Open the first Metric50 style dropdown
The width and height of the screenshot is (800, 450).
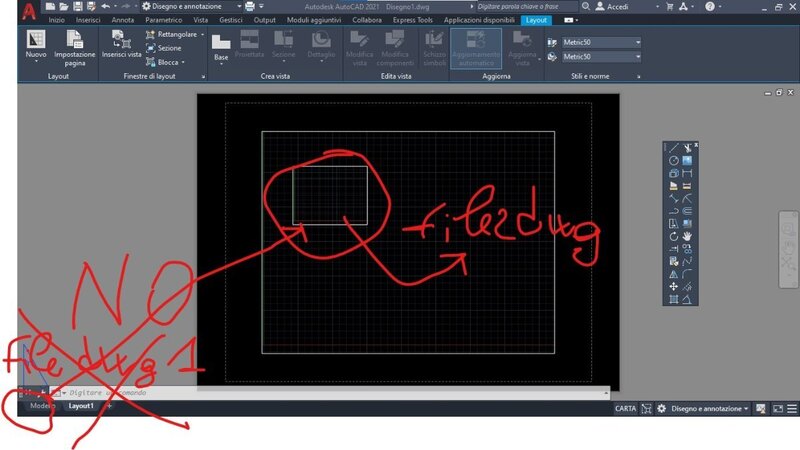click(601, 42)
